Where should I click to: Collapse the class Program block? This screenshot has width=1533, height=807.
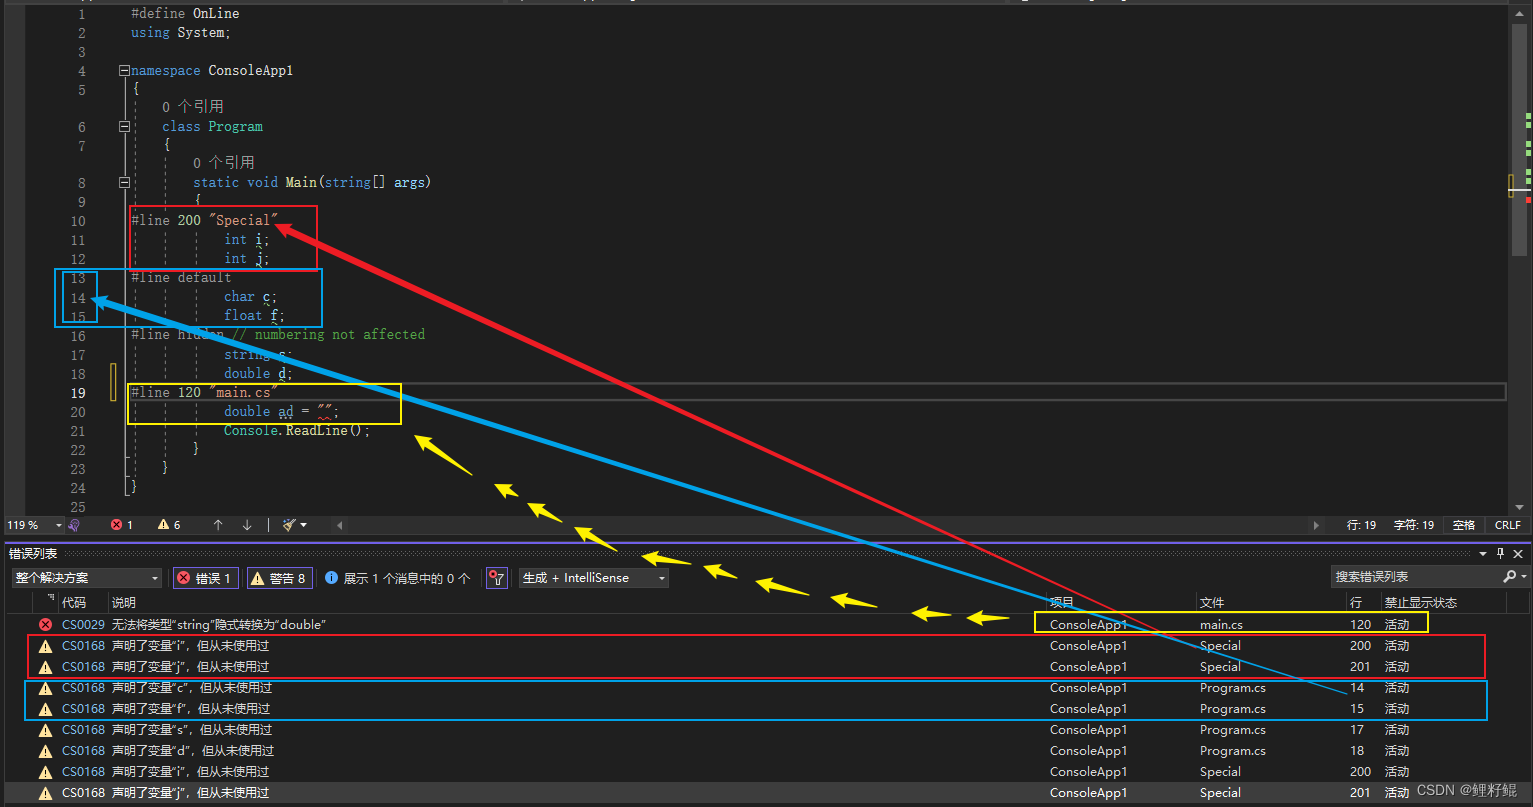[x=124, y=127]
